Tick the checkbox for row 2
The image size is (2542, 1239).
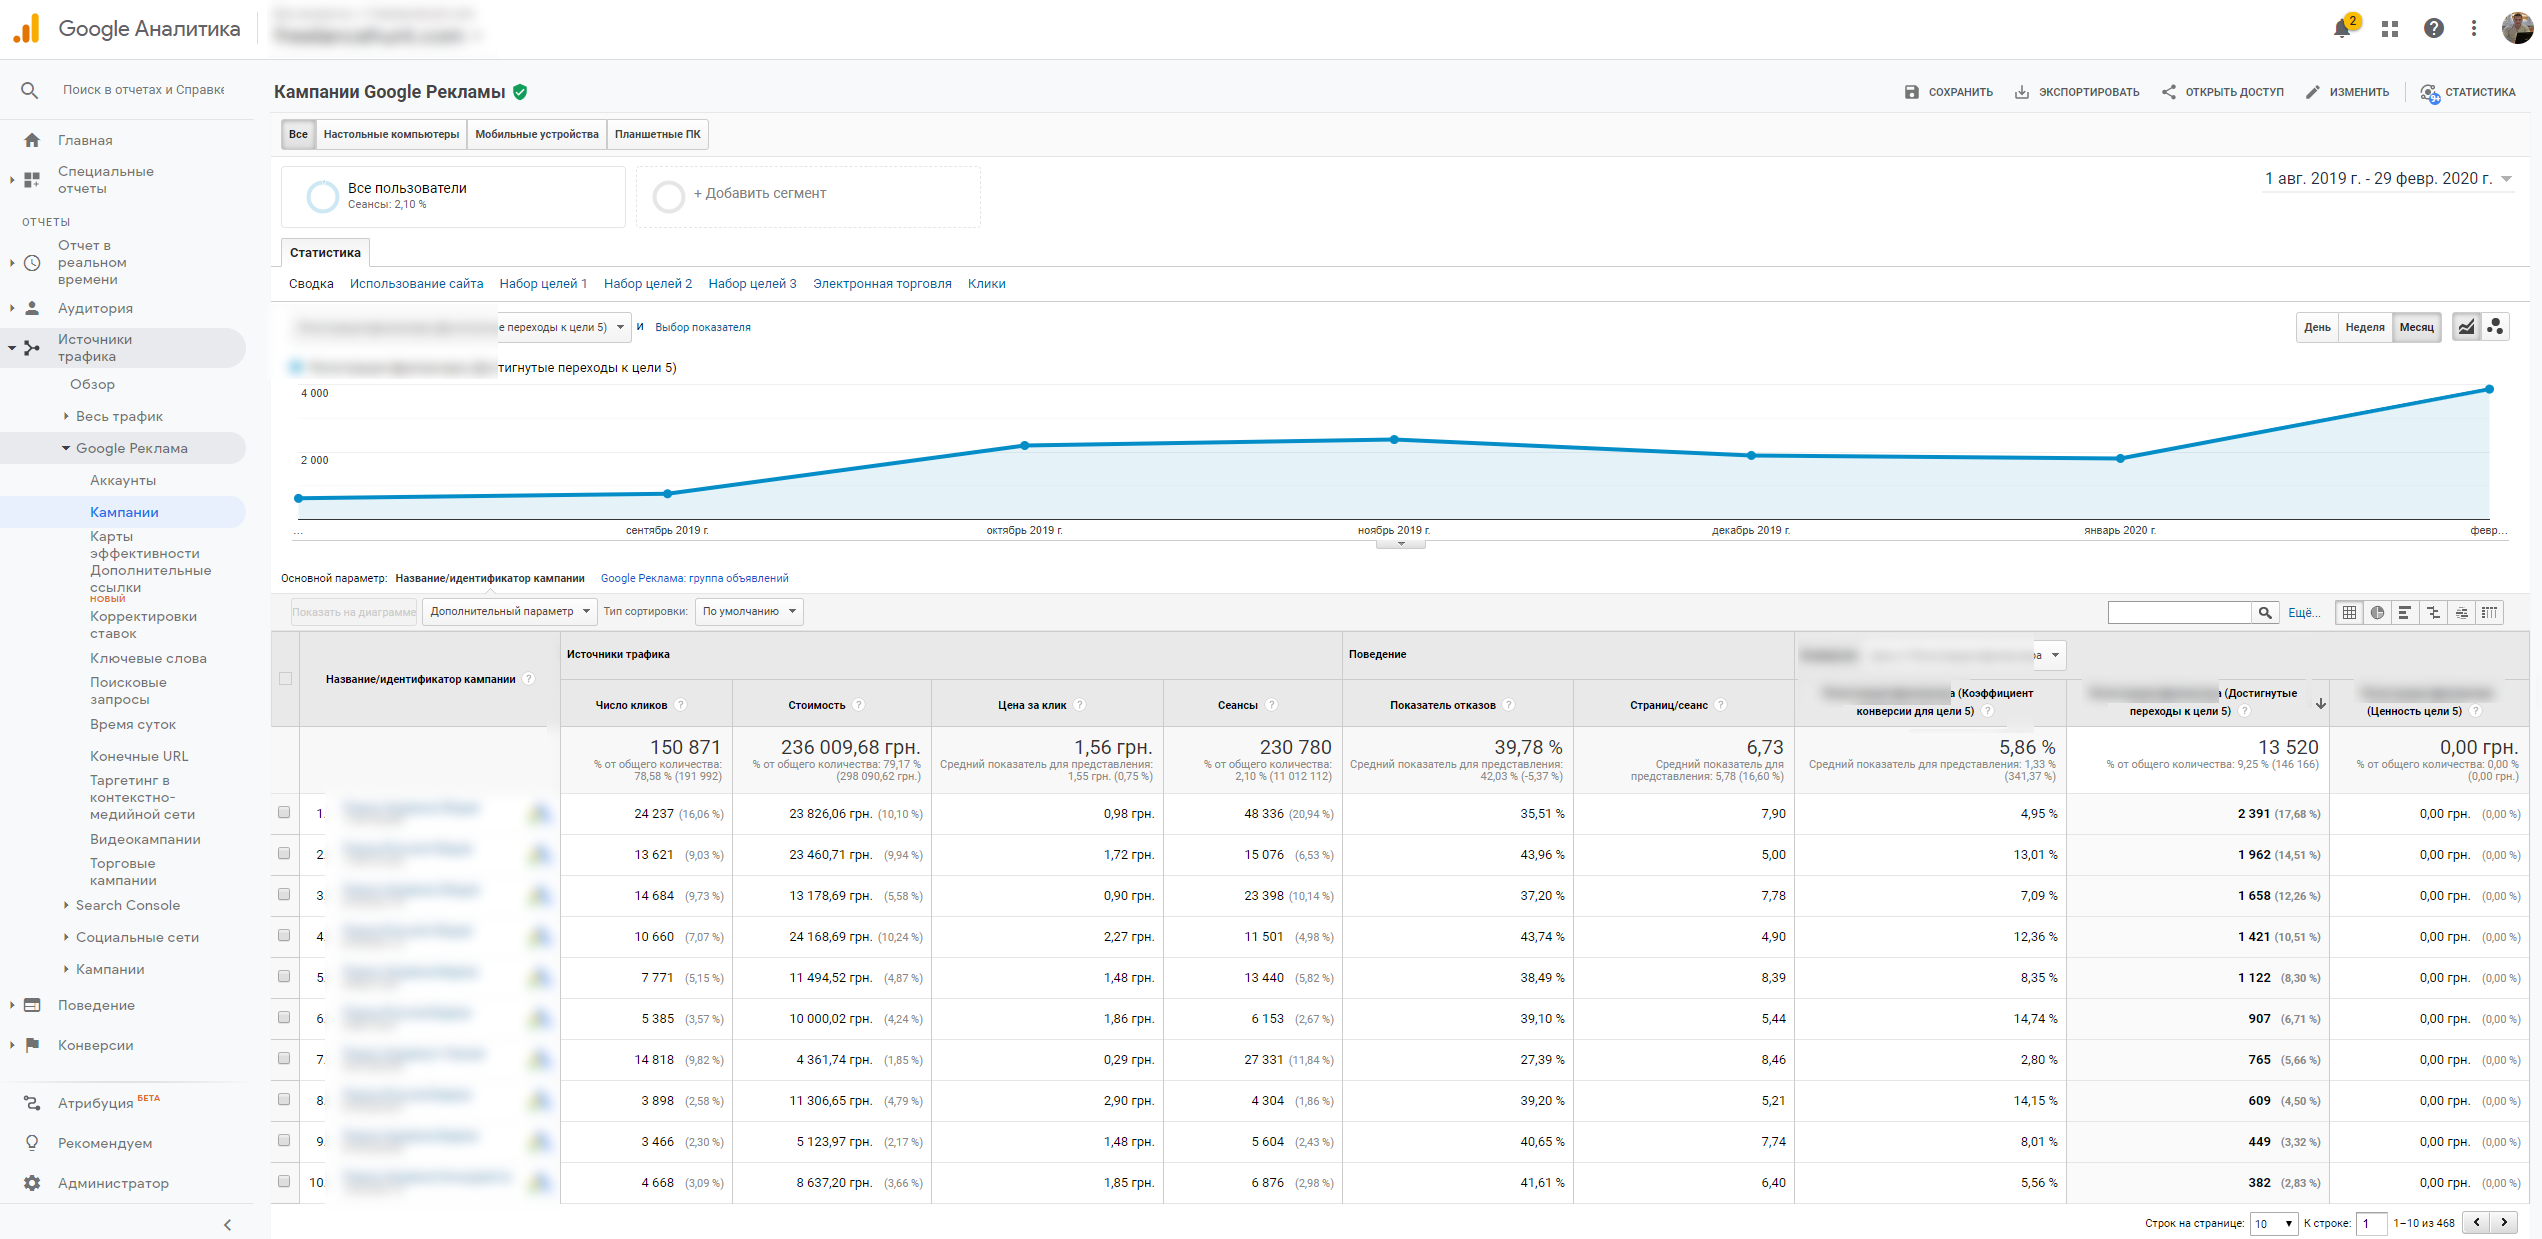click(x=284, y=854)
